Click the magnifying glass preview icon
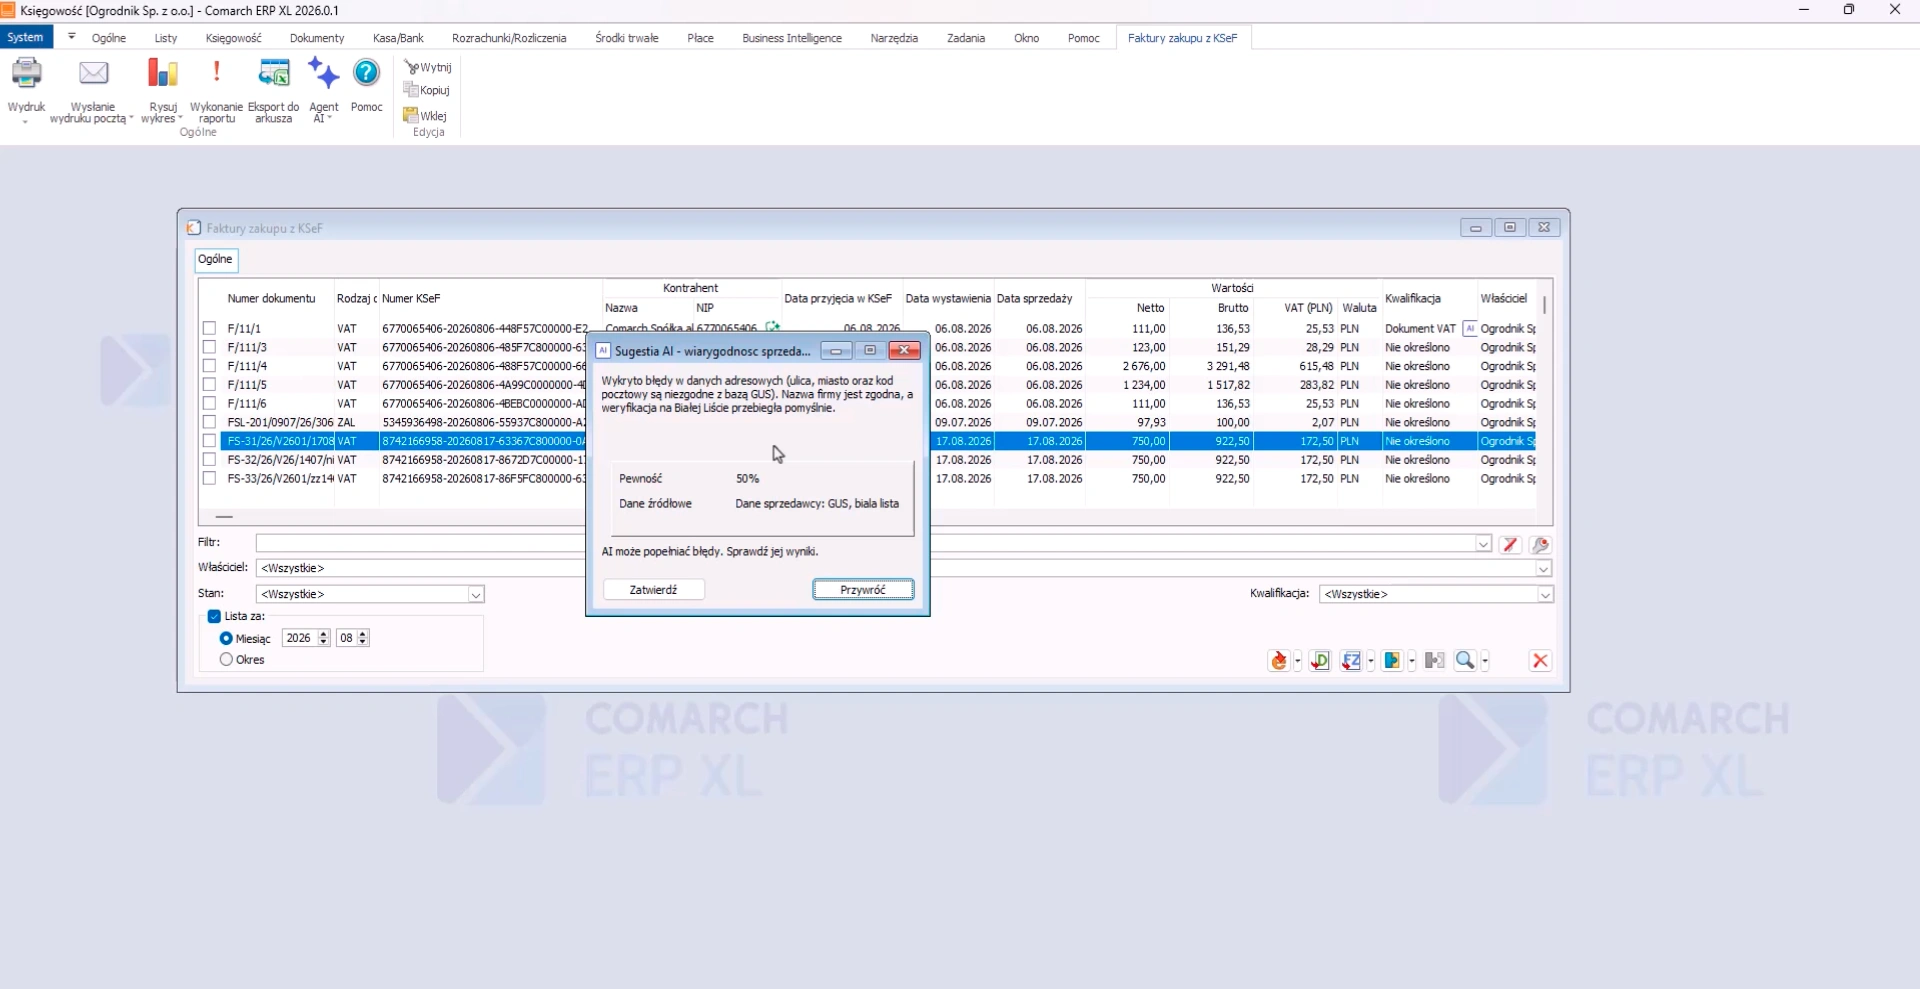The width and height of the screenshot is (1920, 989). (1465, 661)
